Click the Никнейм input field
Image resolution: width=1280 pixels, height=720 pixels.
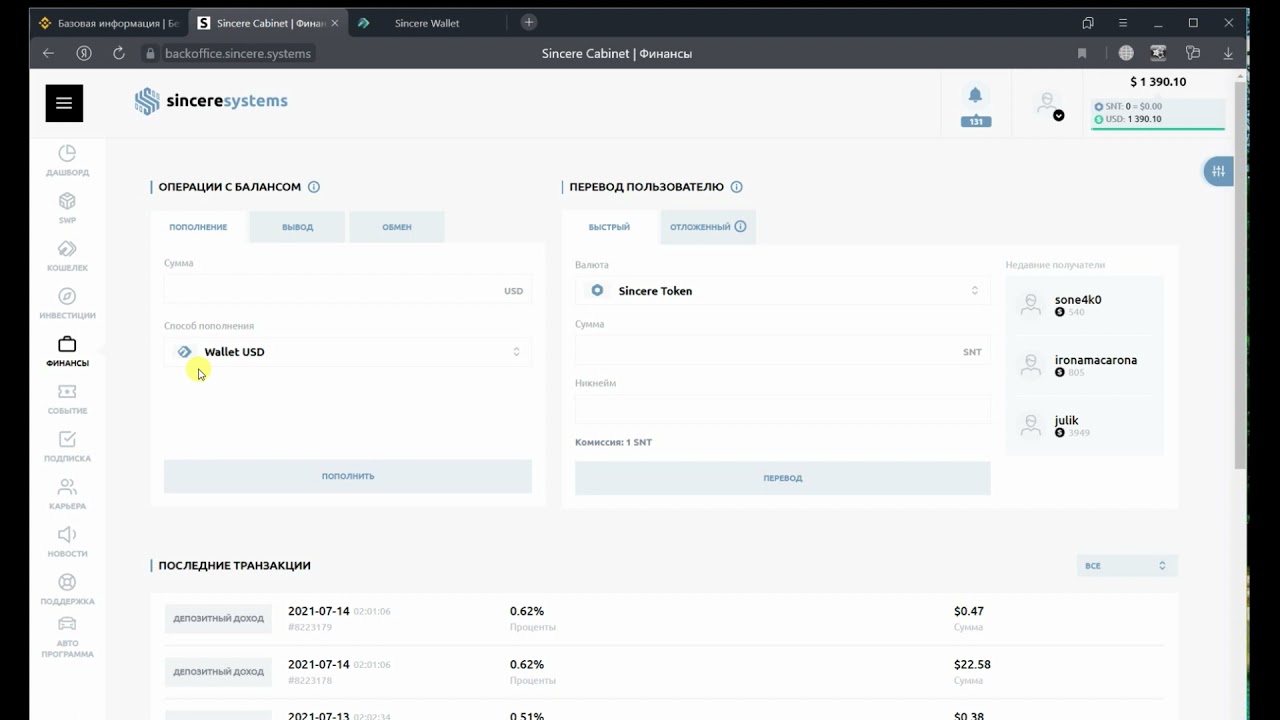click(x=782, y=409)
